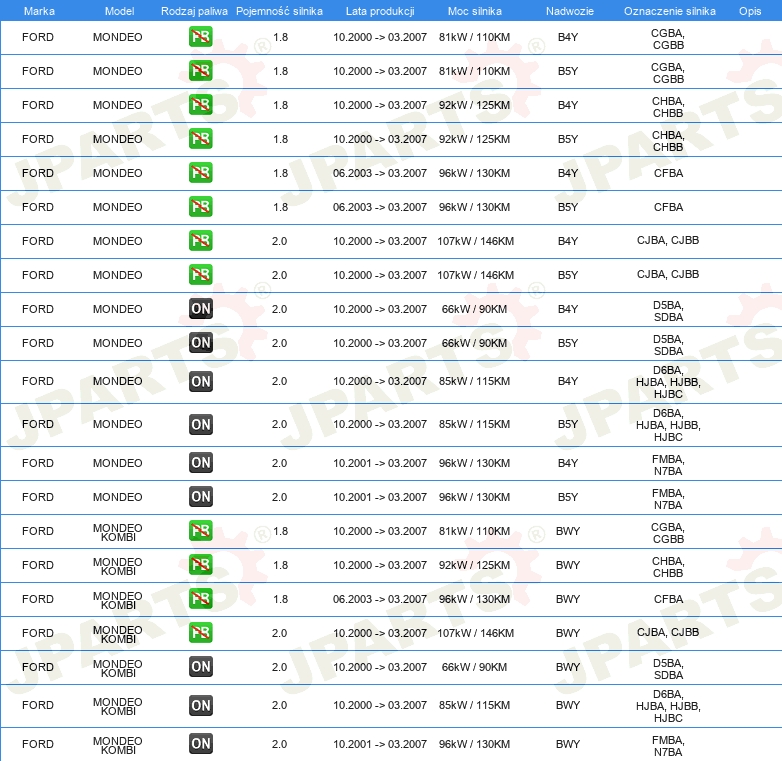Click the Rodzaj paliwa column header
Viewport: 782px width, 761px height.
point(194,11)
